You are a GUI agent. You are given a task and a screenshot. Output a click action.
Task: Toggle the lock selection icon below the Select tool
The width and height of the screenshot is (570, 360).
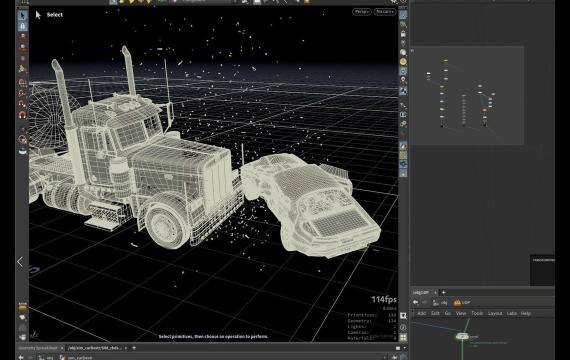pyautogui.click(x=23, y=26)
